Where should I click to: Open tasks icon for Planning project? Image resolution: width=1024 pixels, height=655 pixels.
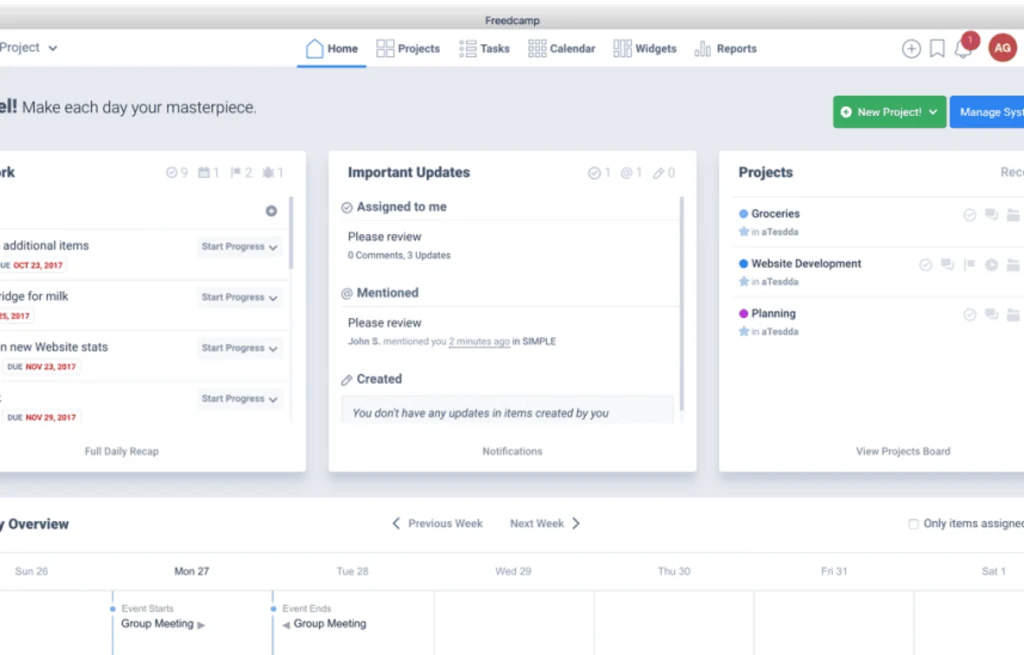(970, 315)
